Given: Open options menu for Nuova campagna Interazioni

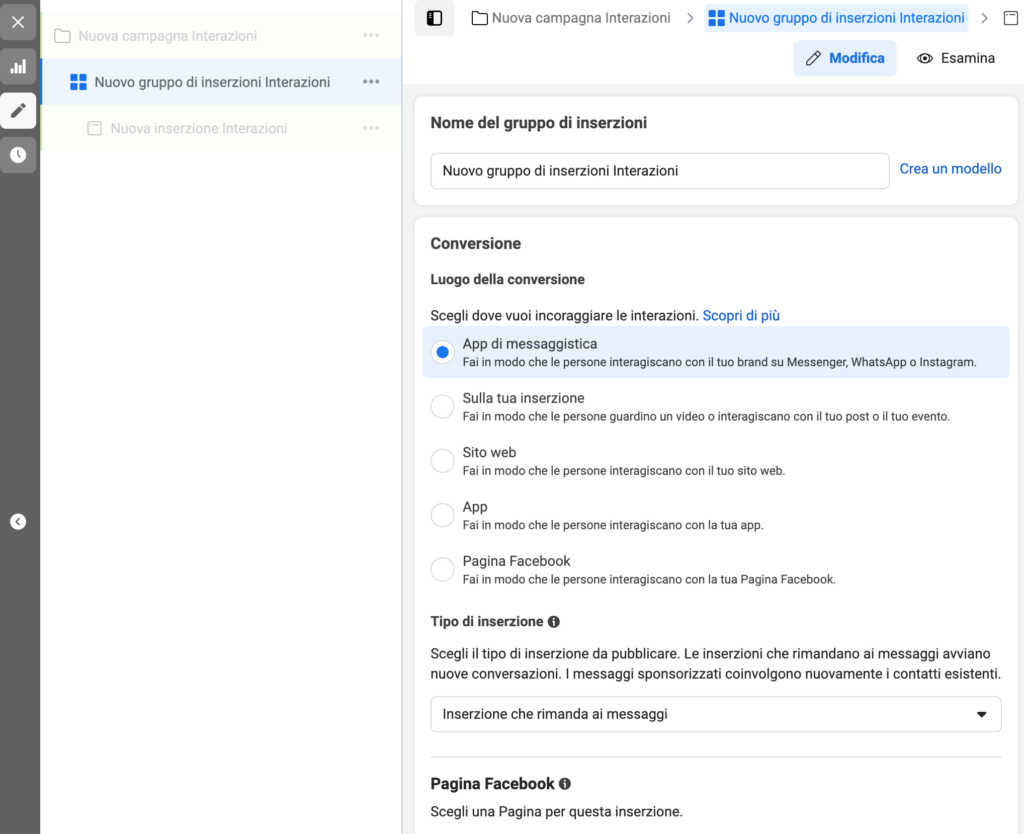Looking at the screenshot, I should pos(371,36).
